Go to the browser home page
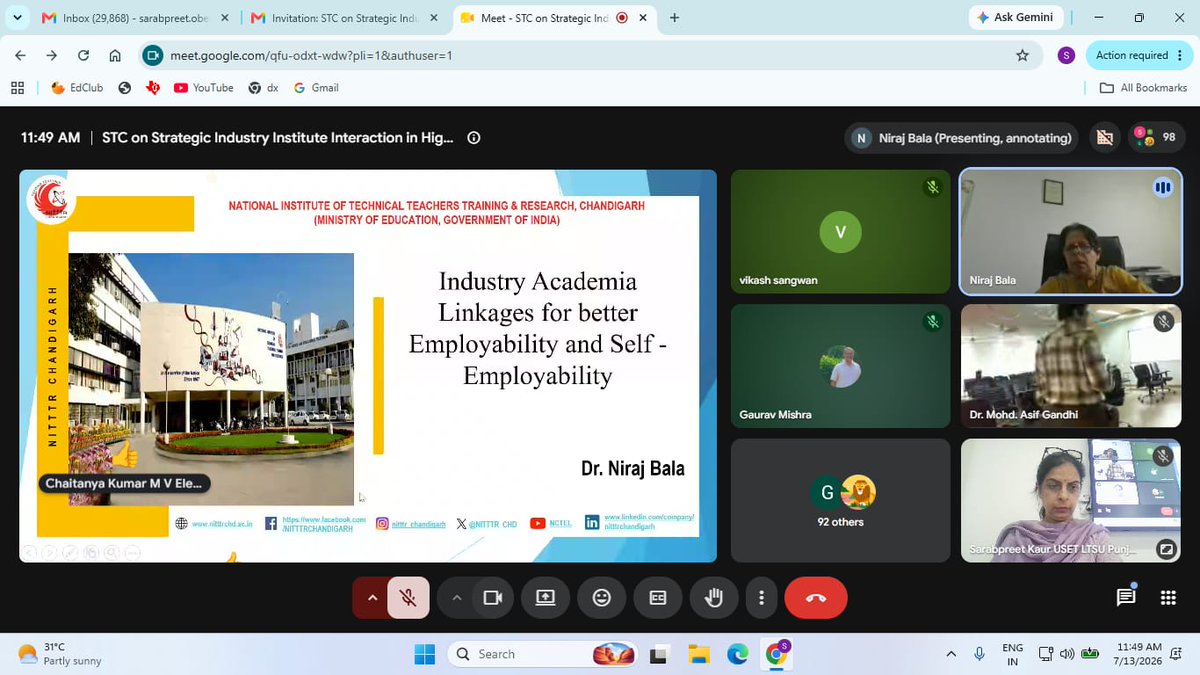This screenshot has height=675, width=1200. pyautogui.click(x=115, y=55)
